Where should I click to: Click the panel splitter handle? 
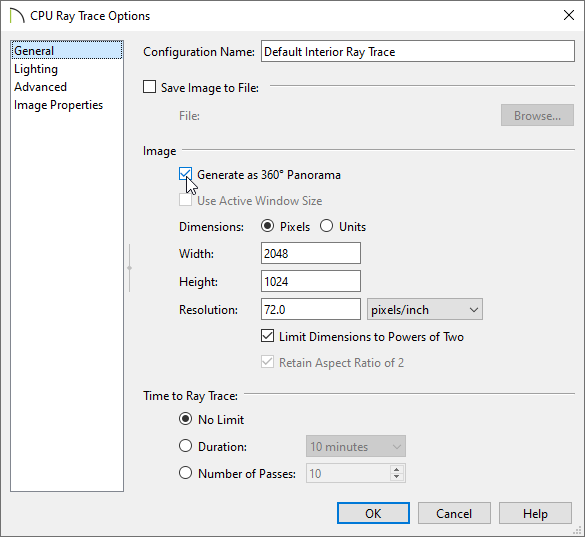(129, 268)
